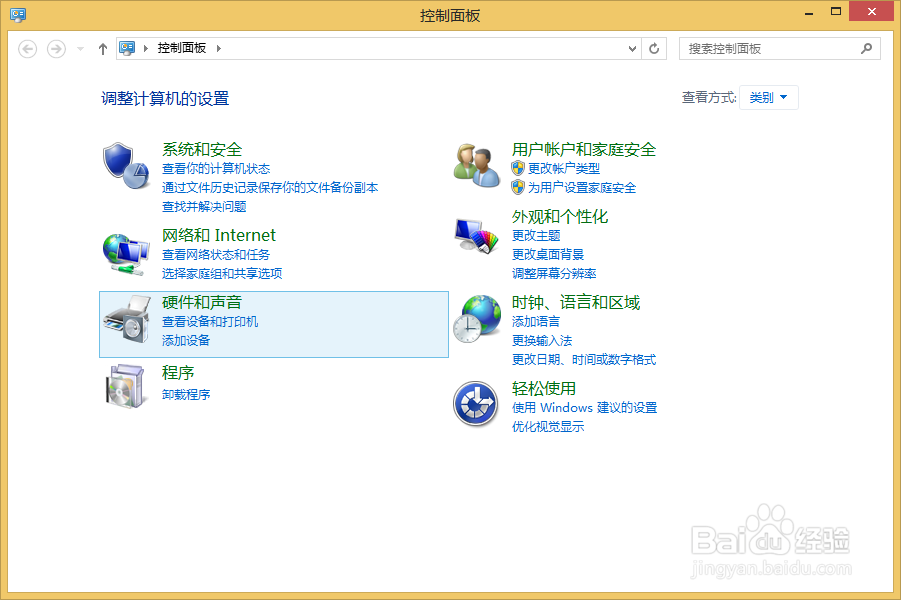Open the 查看方式 类别 dropdown
901x600 pixels.
coord(768,97)
